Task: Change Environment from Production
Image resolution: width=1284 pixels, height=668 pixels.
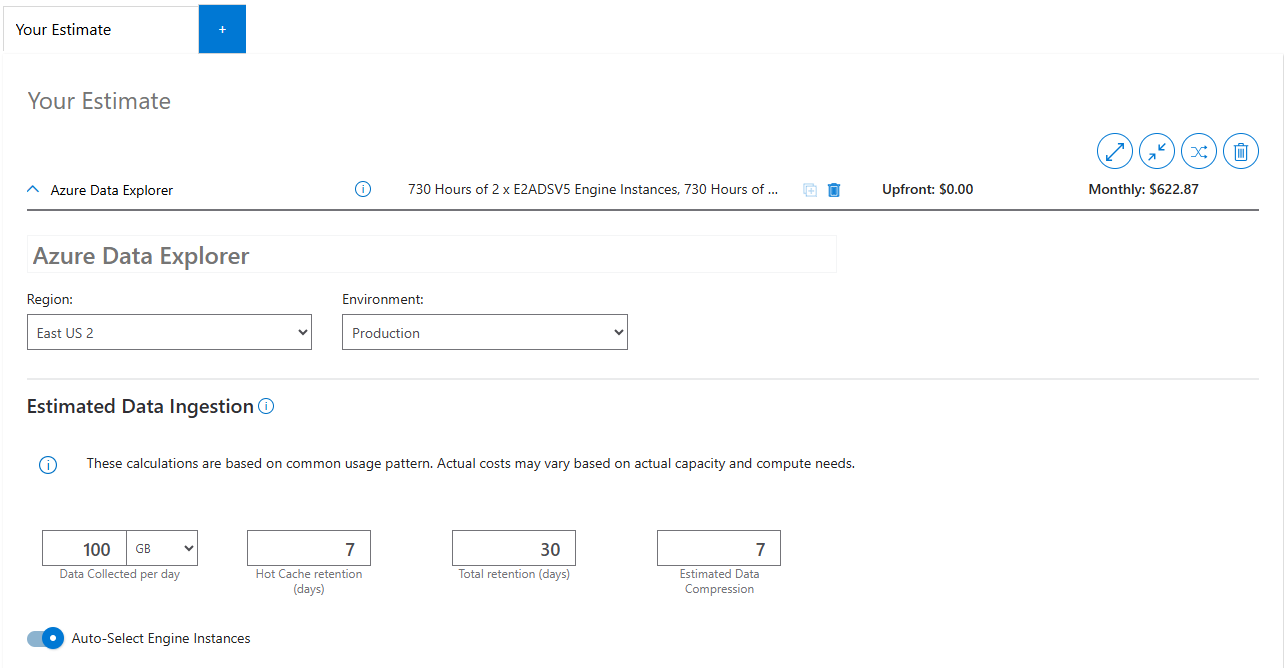Action: 484,331
